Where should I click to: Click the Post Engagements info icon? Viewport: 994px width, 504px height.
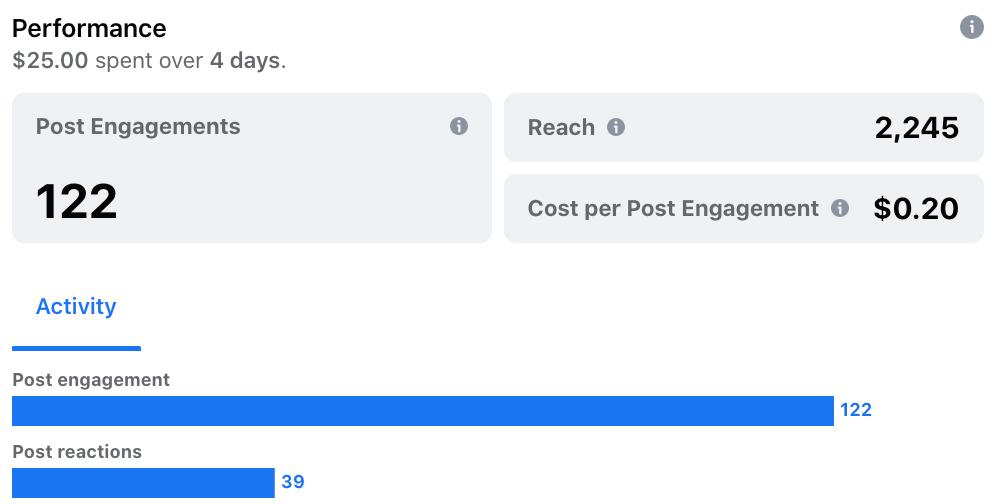[x=459, y=126]
